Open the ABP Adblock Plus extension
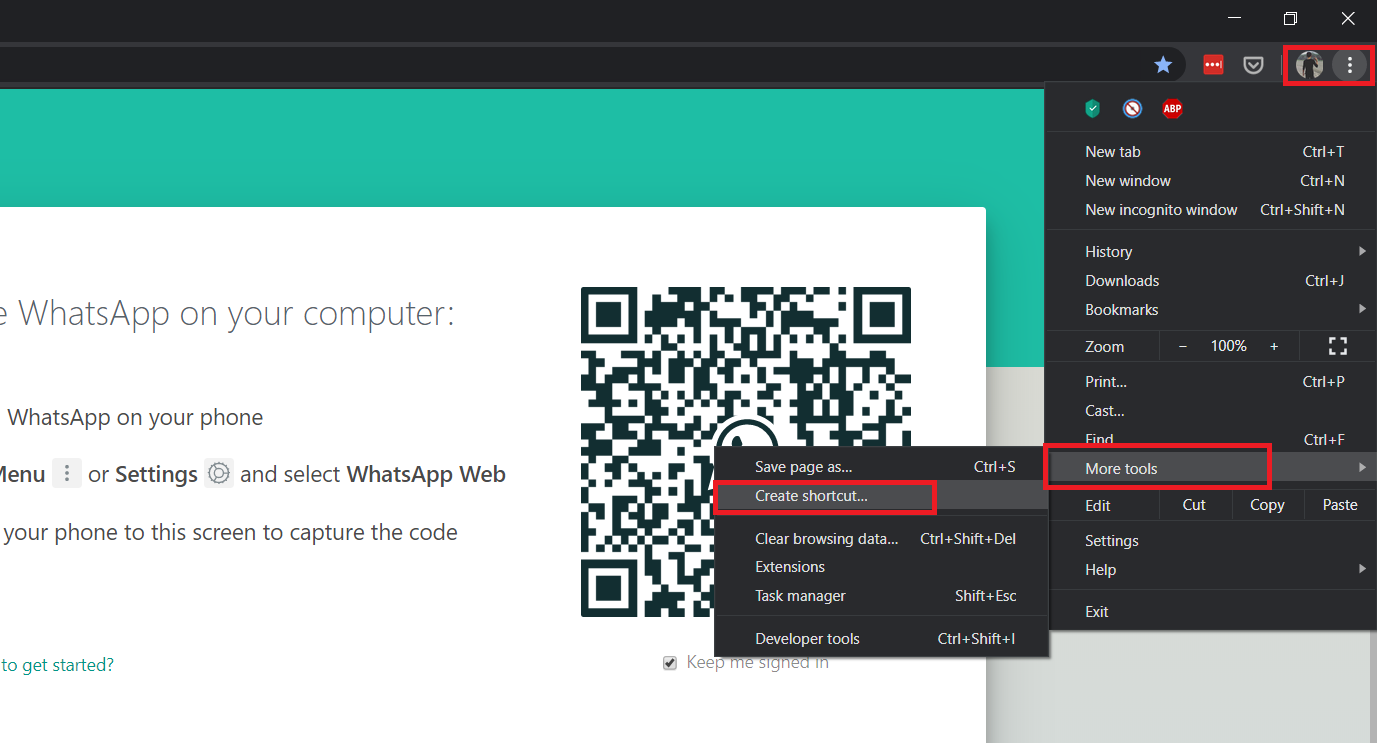This screenshot has height=743, width=1377. click(x=1172, y=109)
